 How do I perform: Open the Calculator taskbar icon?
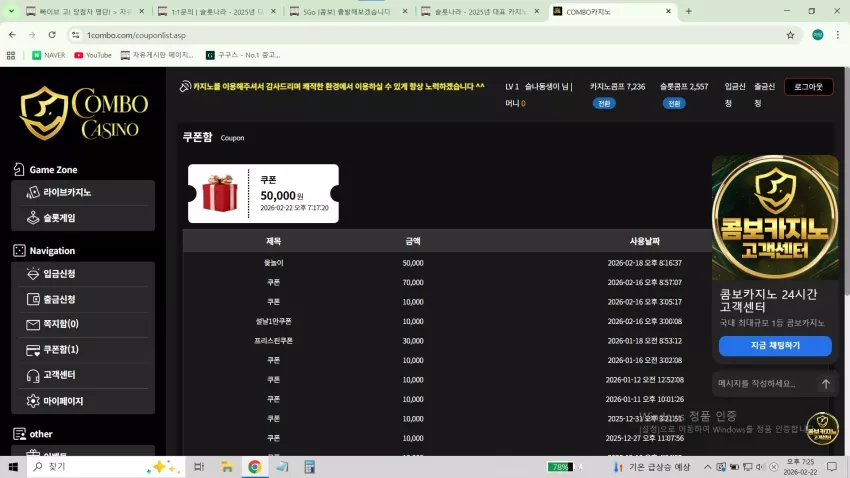(x=310, y=467)
